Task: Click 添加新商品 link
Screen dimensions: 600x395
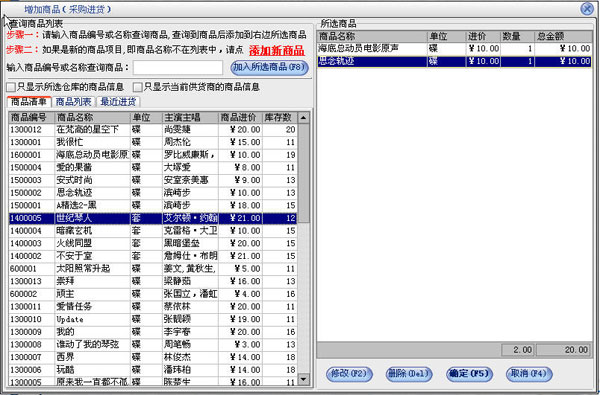Action: 277,51
